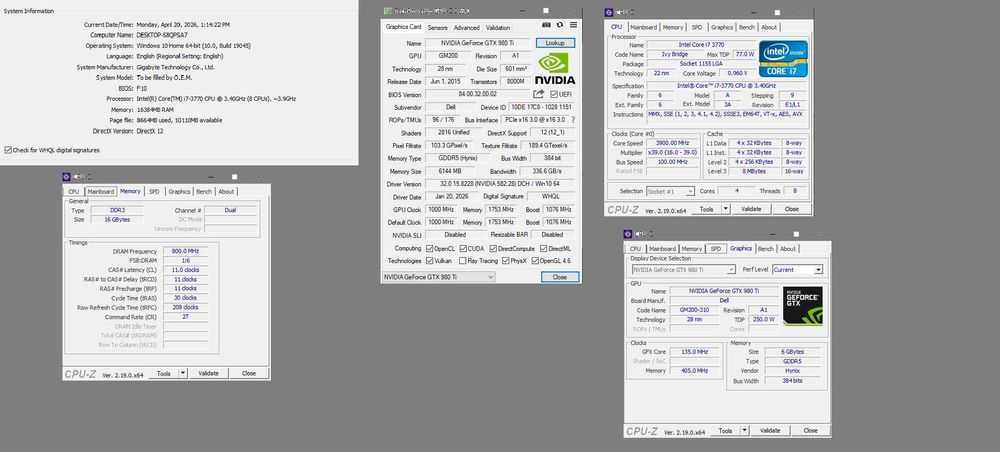Click Tools button in the CPU tab window
Viewport: 1000px width, 452px height.
click(x=706, y=208)
